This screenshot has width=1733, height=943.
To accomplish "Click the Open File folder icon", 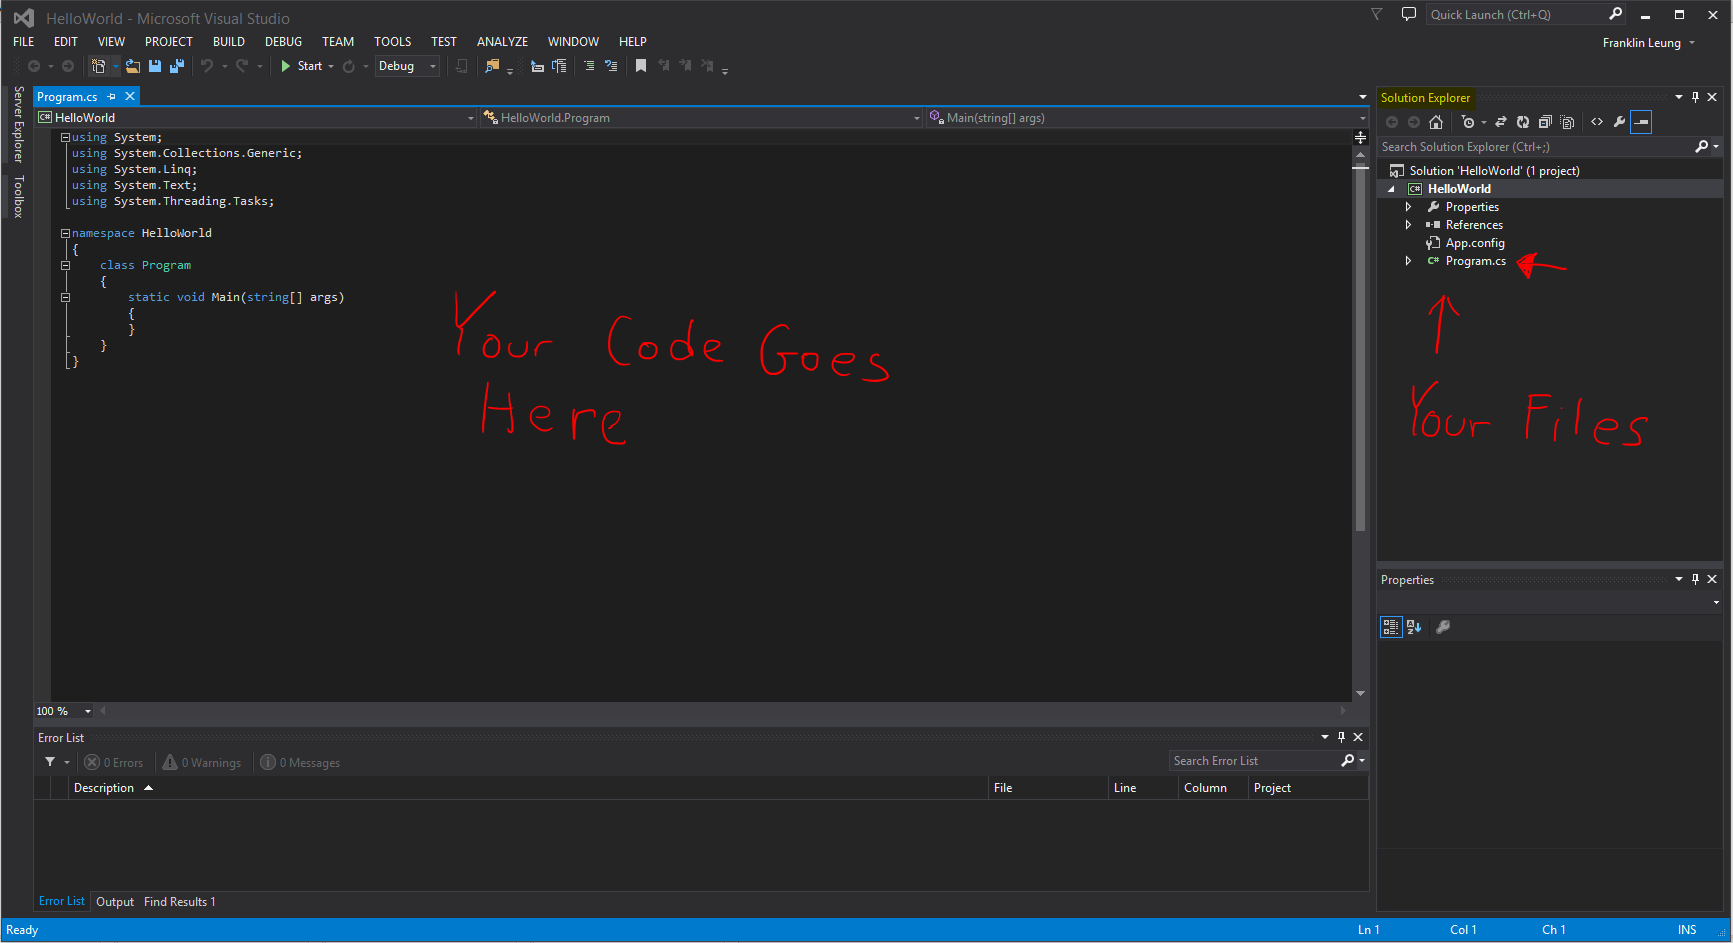I will (132, 66).
